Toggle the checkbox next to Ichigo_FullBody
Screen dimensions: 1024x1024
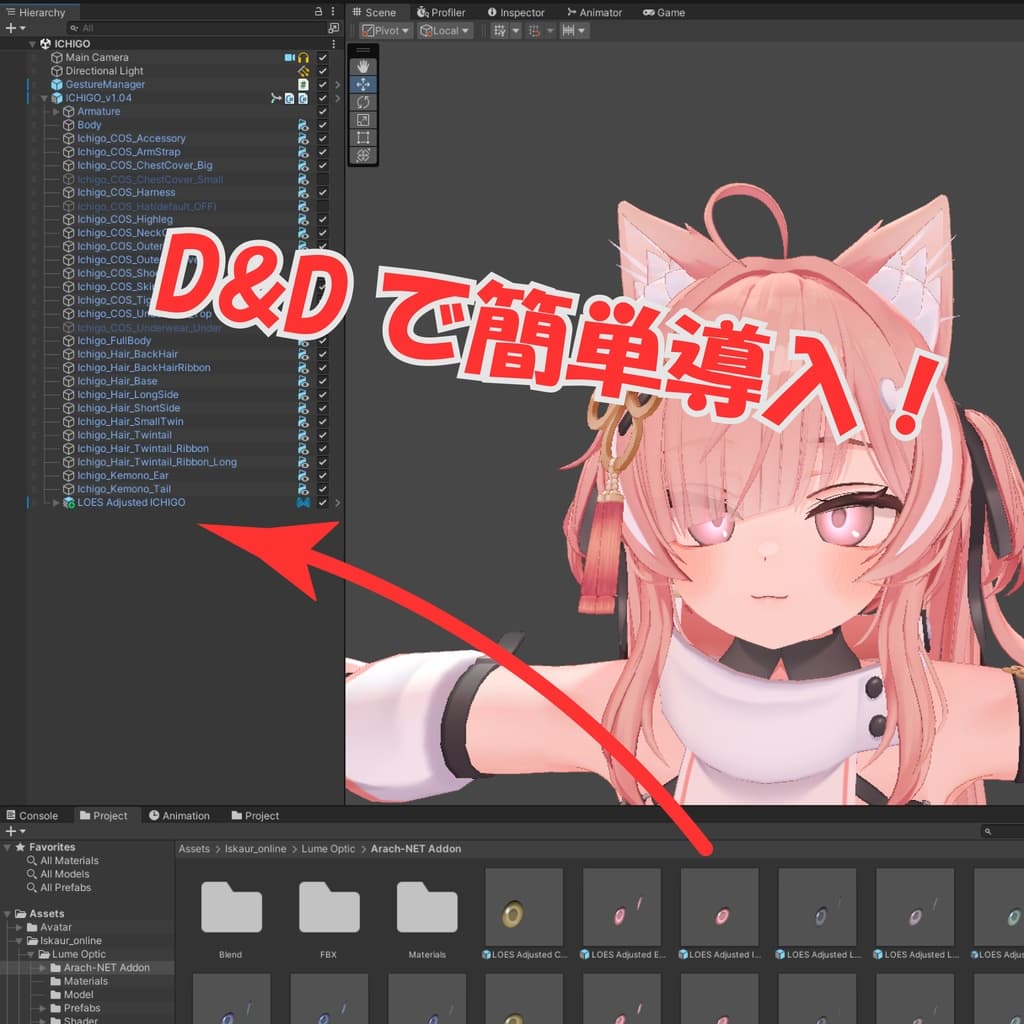click(321, 340)
